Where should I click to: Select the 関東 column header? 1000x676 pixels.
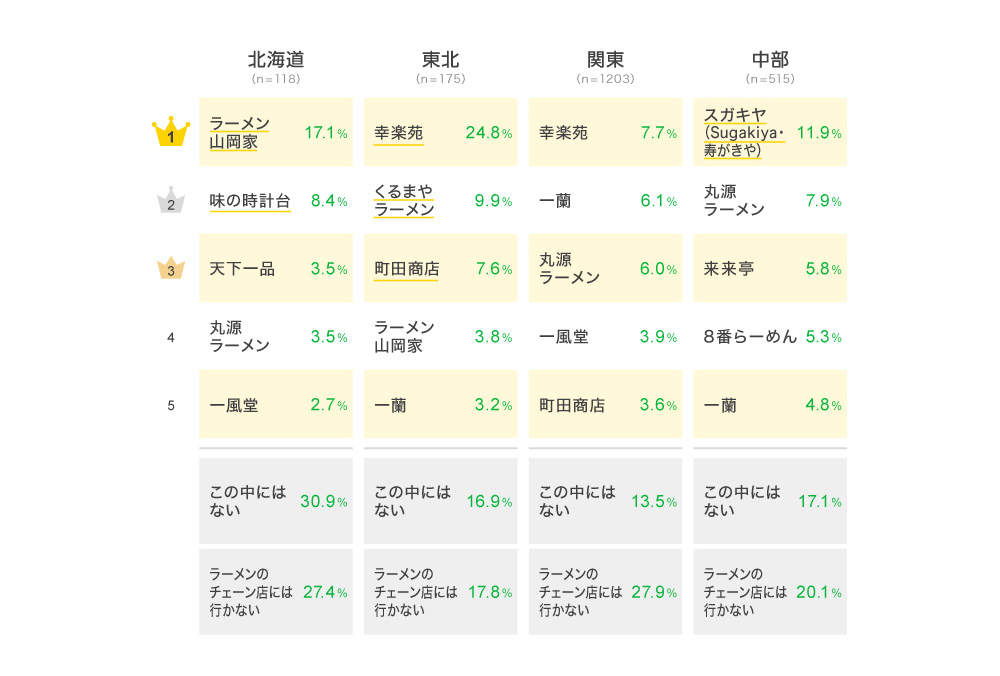605,60
